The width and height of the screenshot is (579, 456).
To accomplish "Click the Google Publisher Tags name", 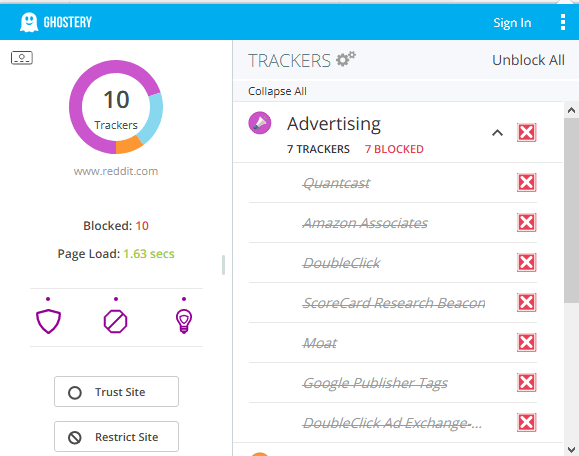I will [x=375, y=383].
